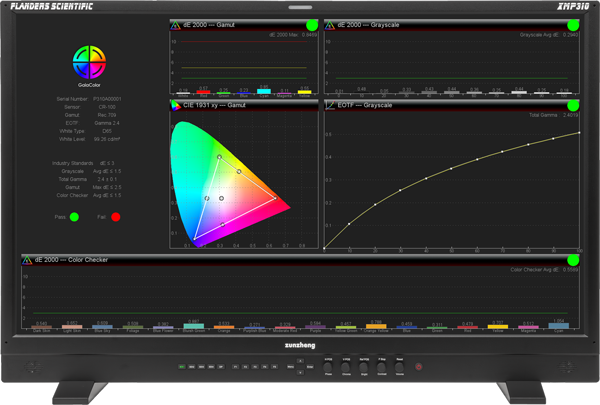The width and height of the screenshot is (600, 405).
Task: Click the red primary point on CIE diagram
Action: (275, 198)
